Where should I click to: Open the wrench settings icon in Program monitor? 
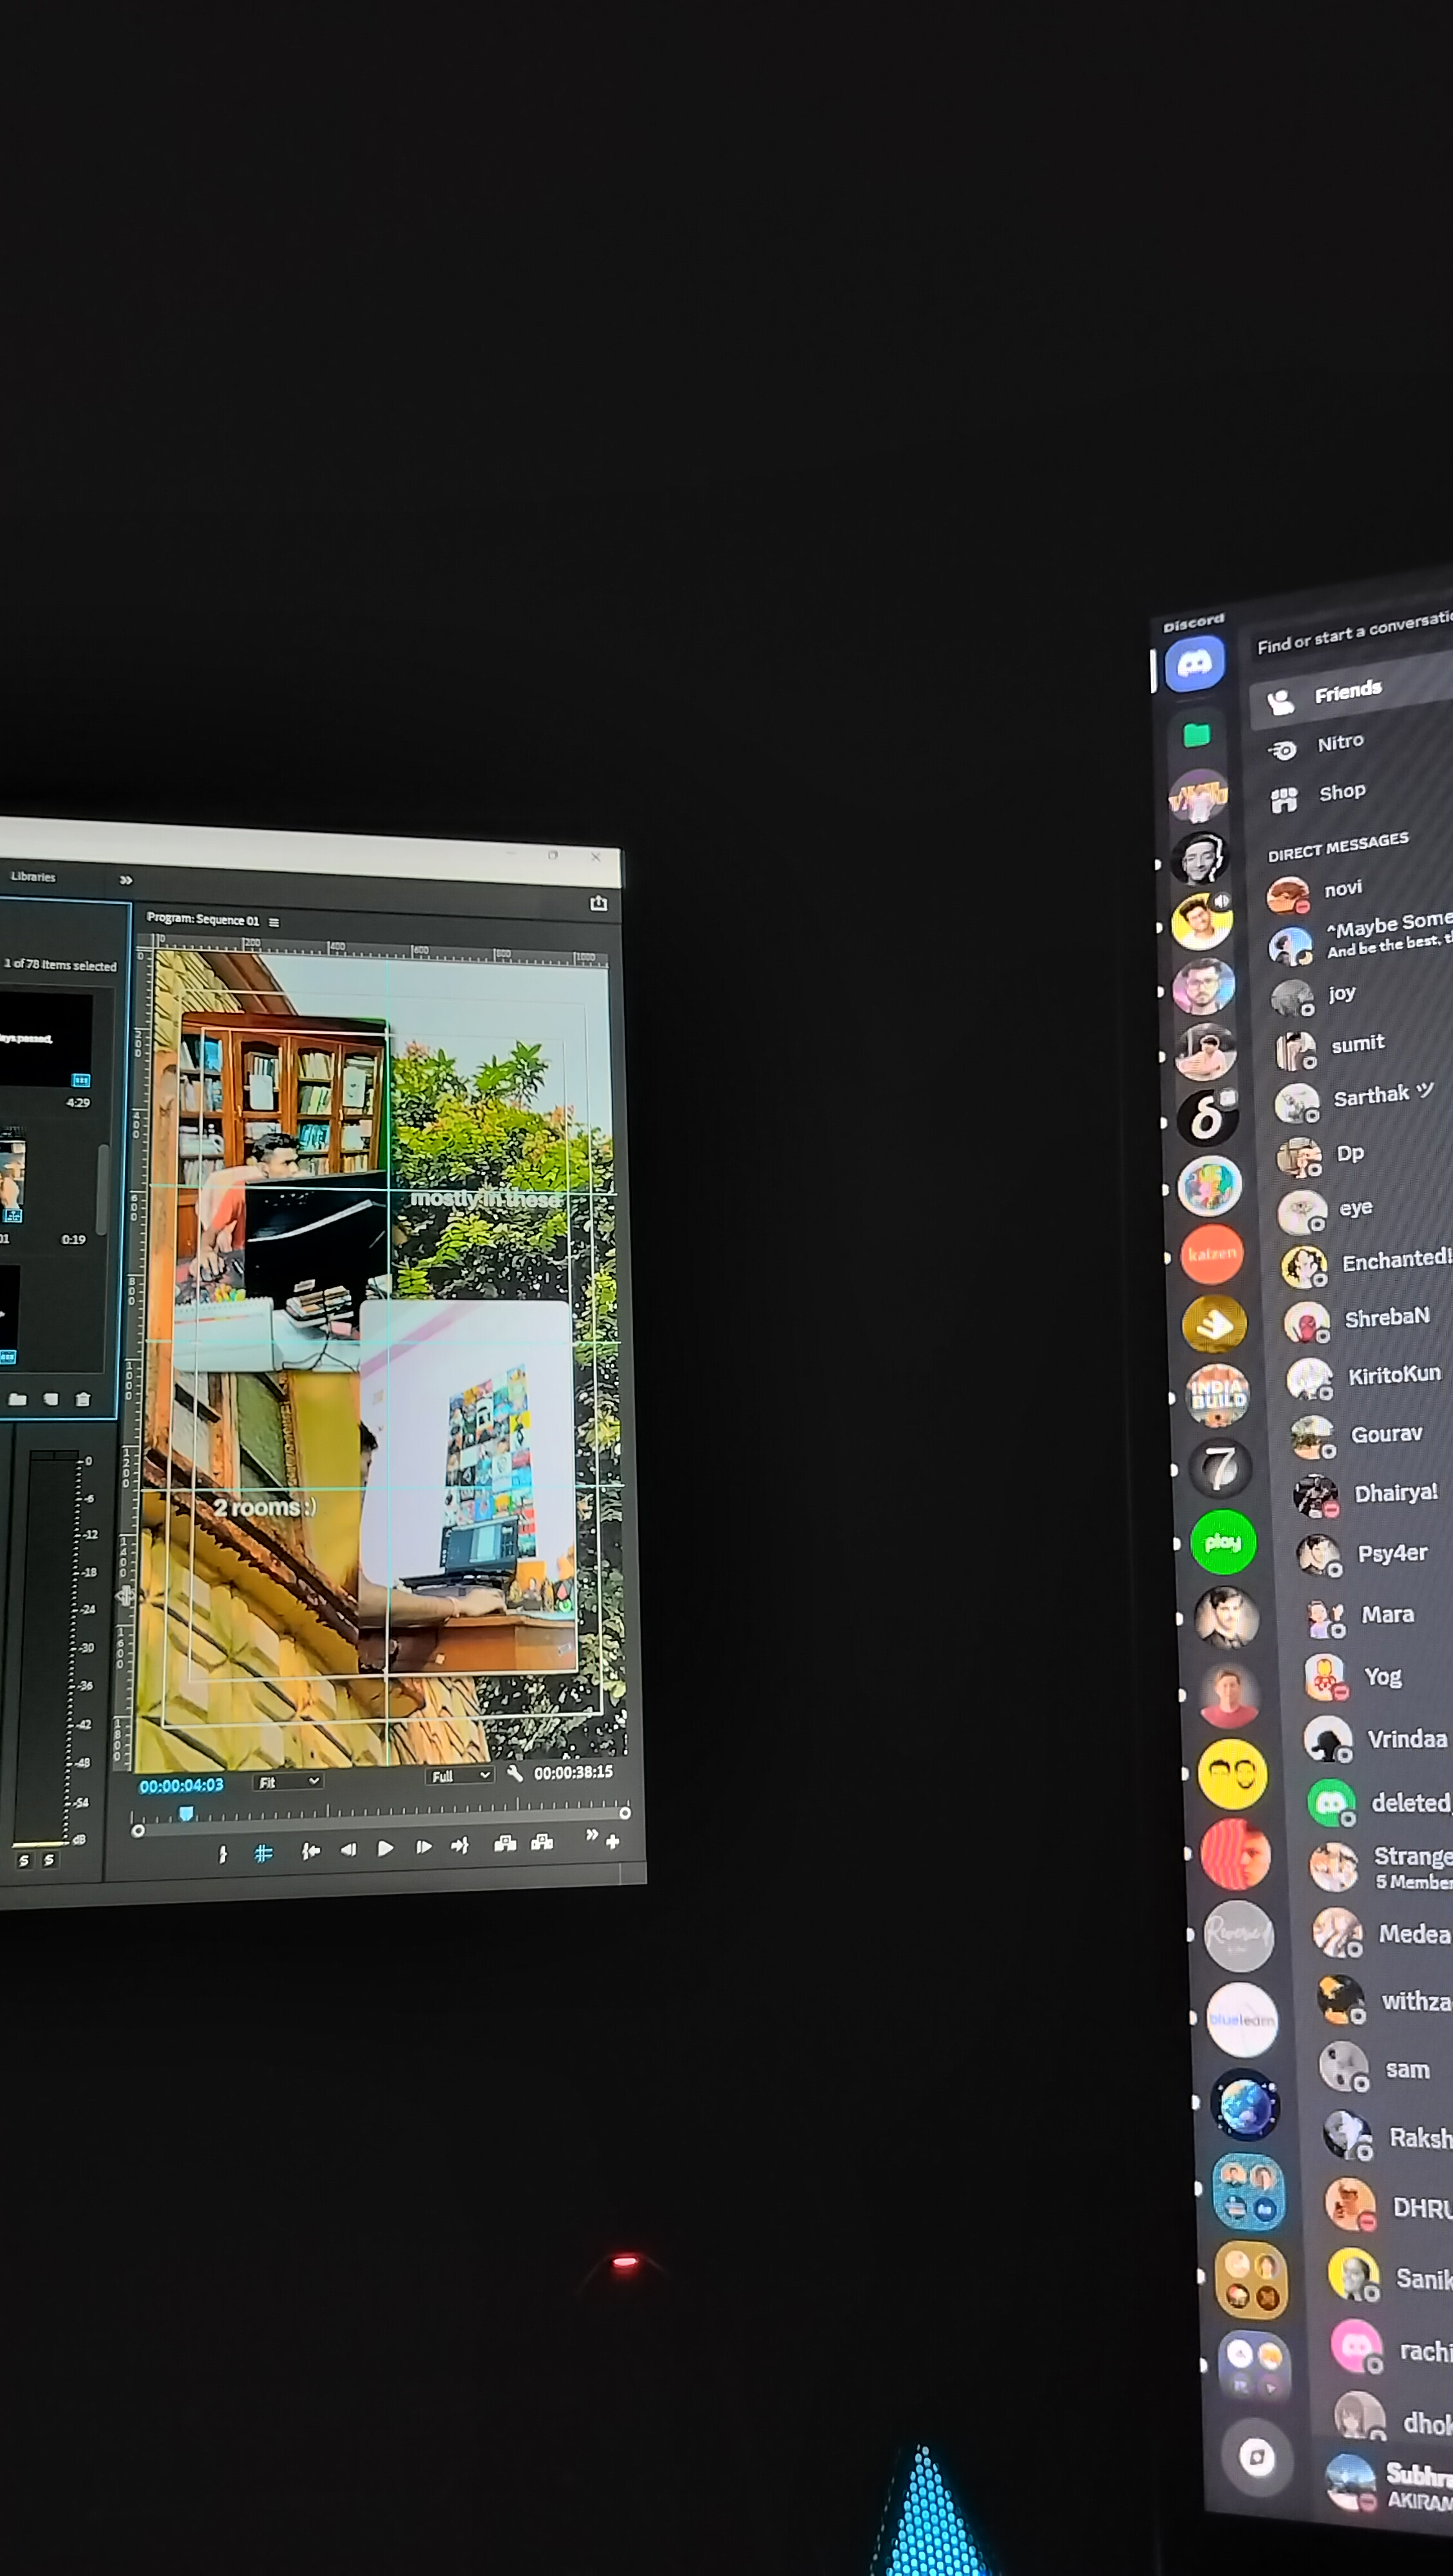tap(515, 1773)
